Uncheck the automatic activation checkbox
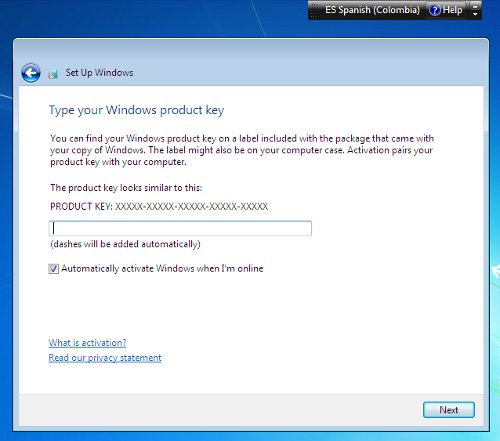The image size is (500, 441). click(x=53, y=269)
